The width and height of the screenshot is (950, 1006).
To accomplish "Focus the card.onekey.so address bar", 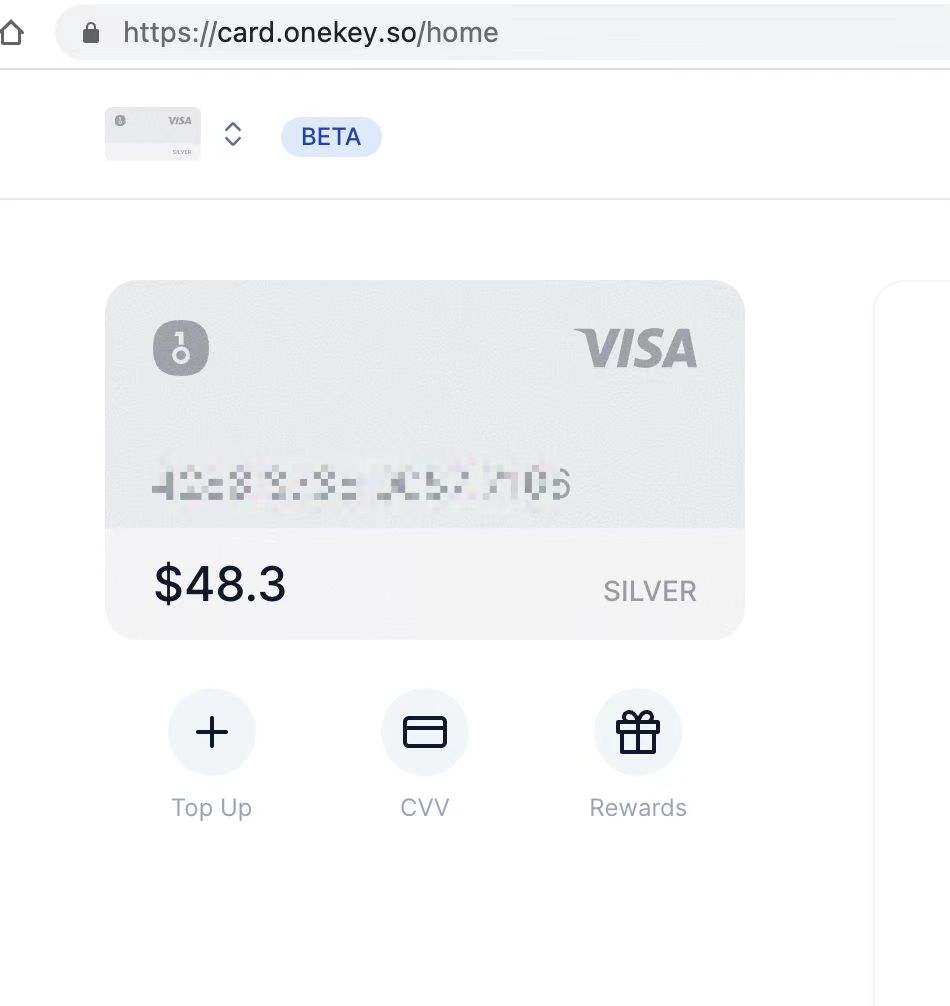I will [502, 33].
